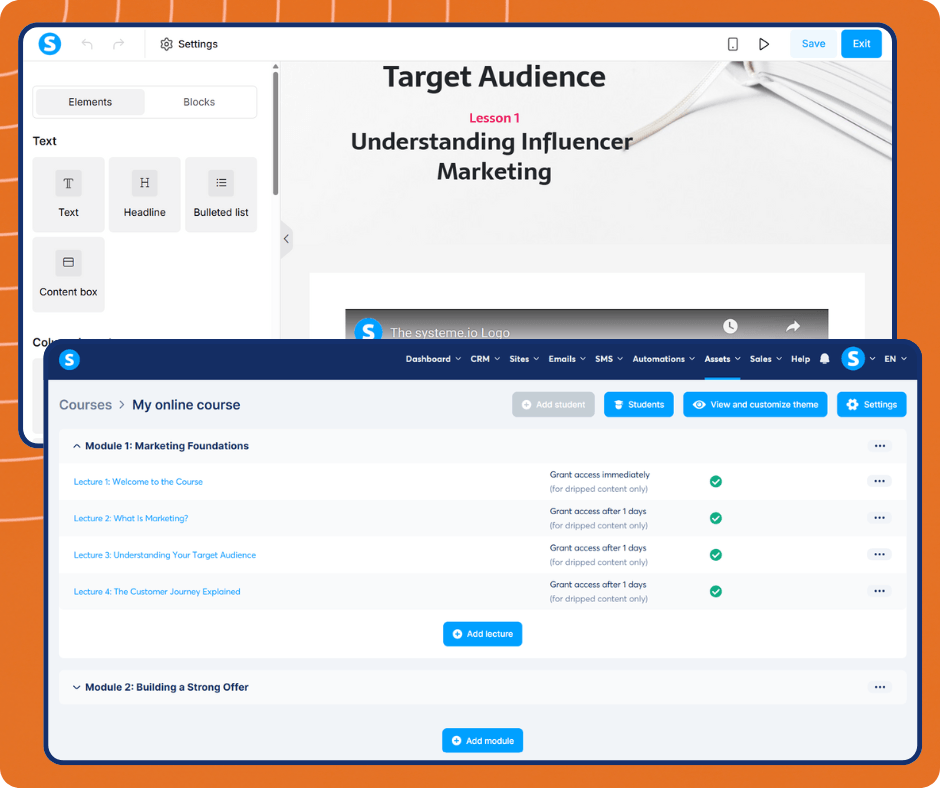This screenshot has height=788, width=940.
Task: Click the preview play icon in editor
Action: [x=764, y=44]
